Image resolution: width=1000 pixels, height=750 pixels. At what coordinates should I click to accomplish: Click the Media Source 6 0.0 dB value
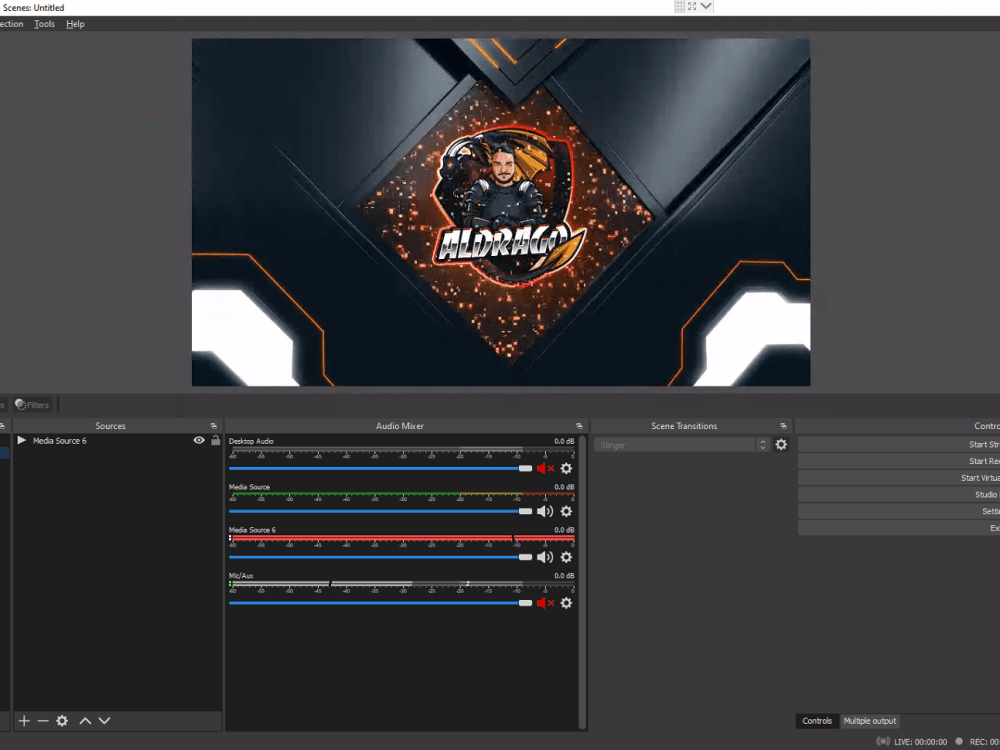tap(564, 530)
